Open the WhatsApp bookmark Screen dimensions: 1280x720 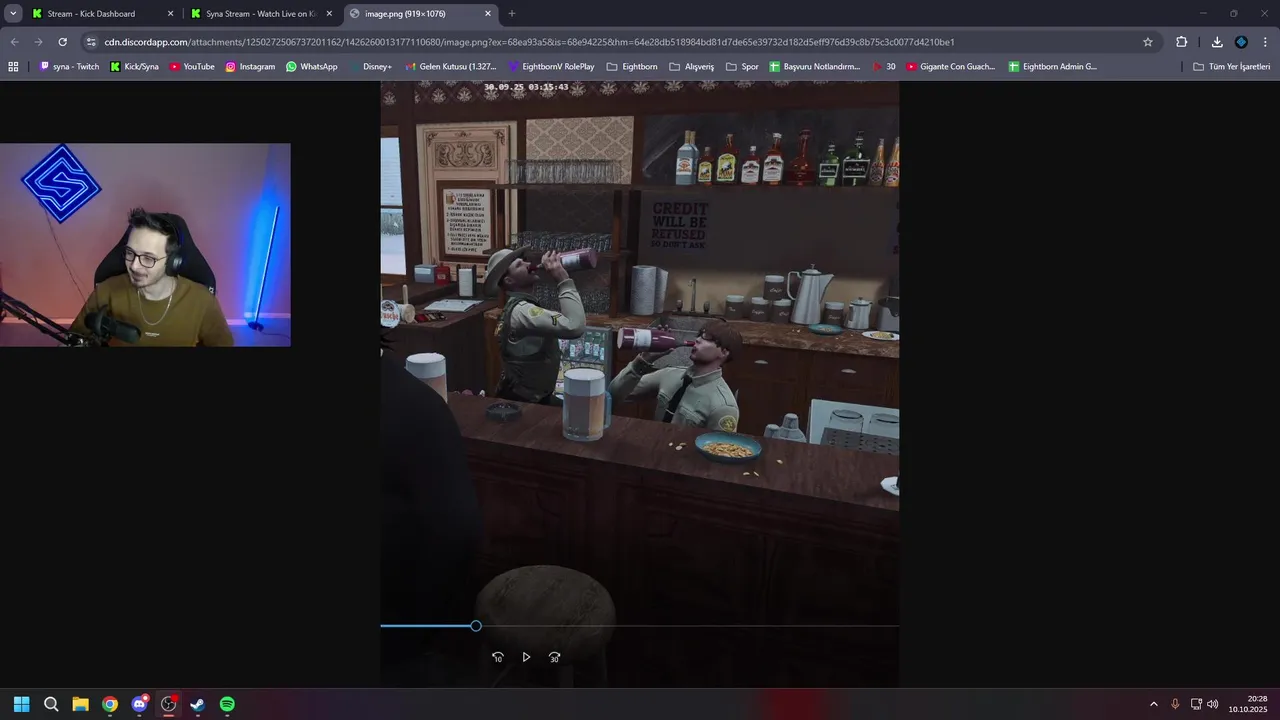point(311,67)
